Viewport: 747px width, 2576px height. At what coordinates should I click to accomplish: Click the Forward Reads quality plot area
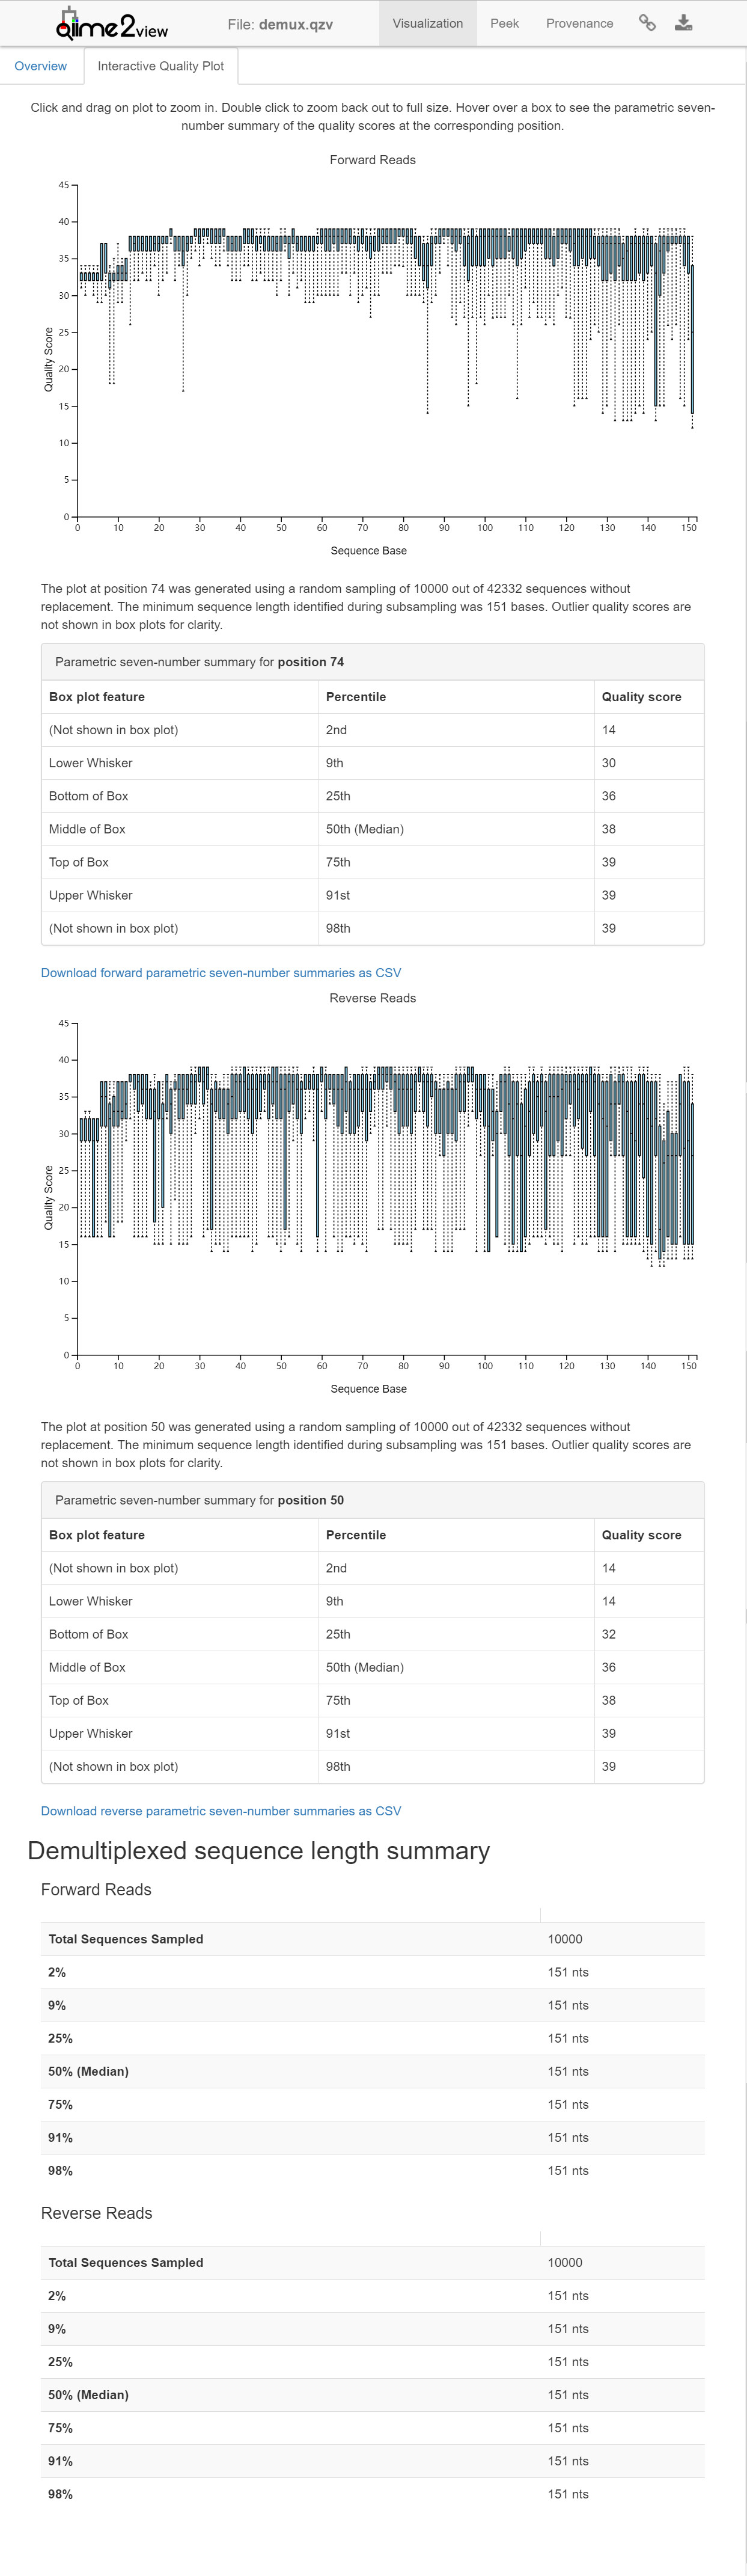point(385,350)
